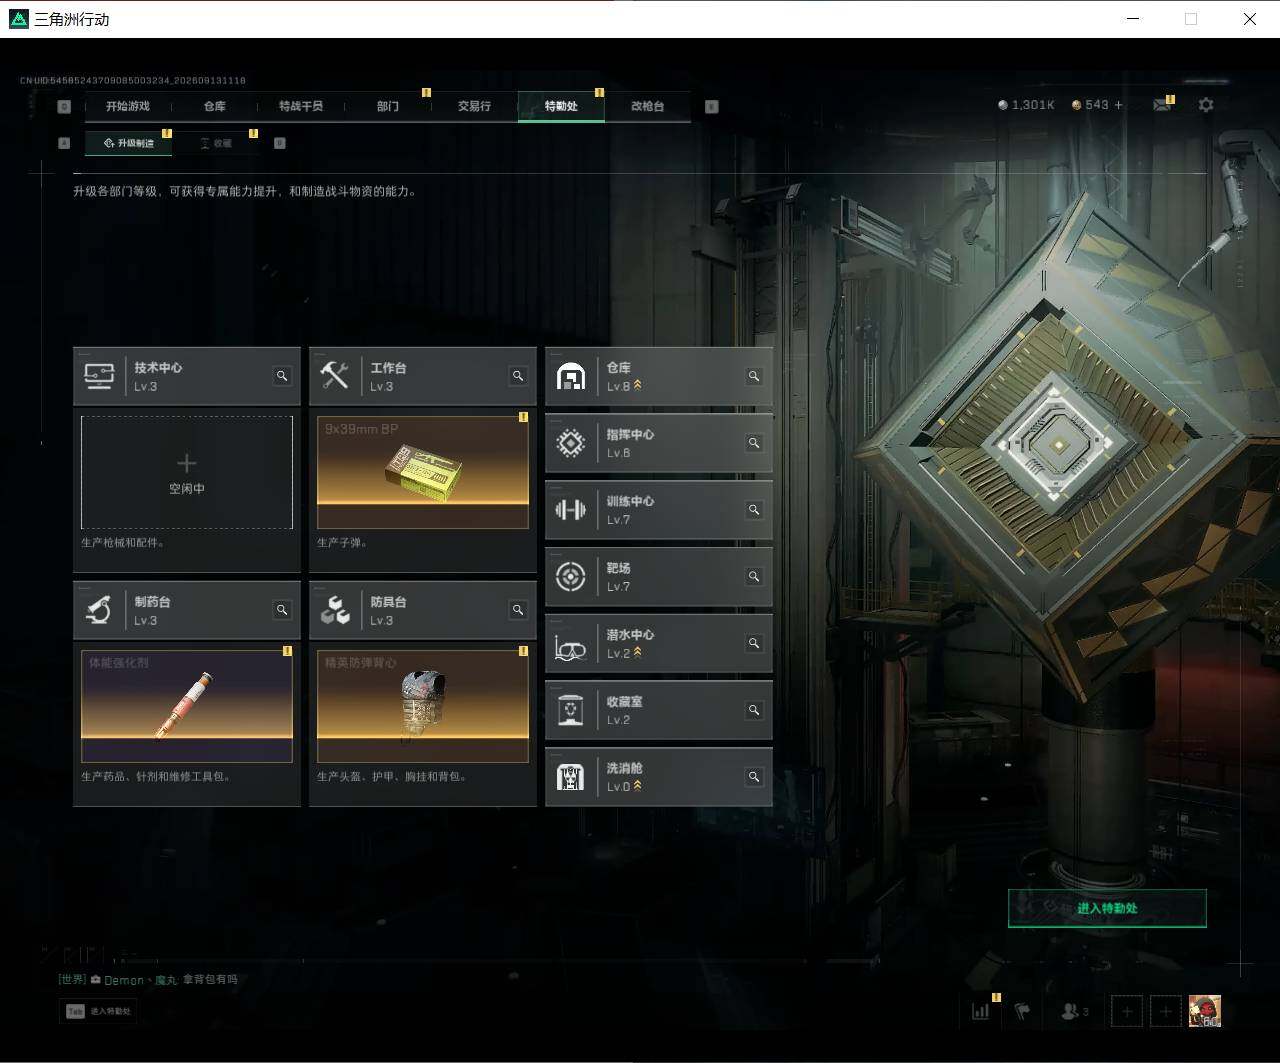
Task: Open the magnifier on the 收藏室 row
Action: click(754, 710)
